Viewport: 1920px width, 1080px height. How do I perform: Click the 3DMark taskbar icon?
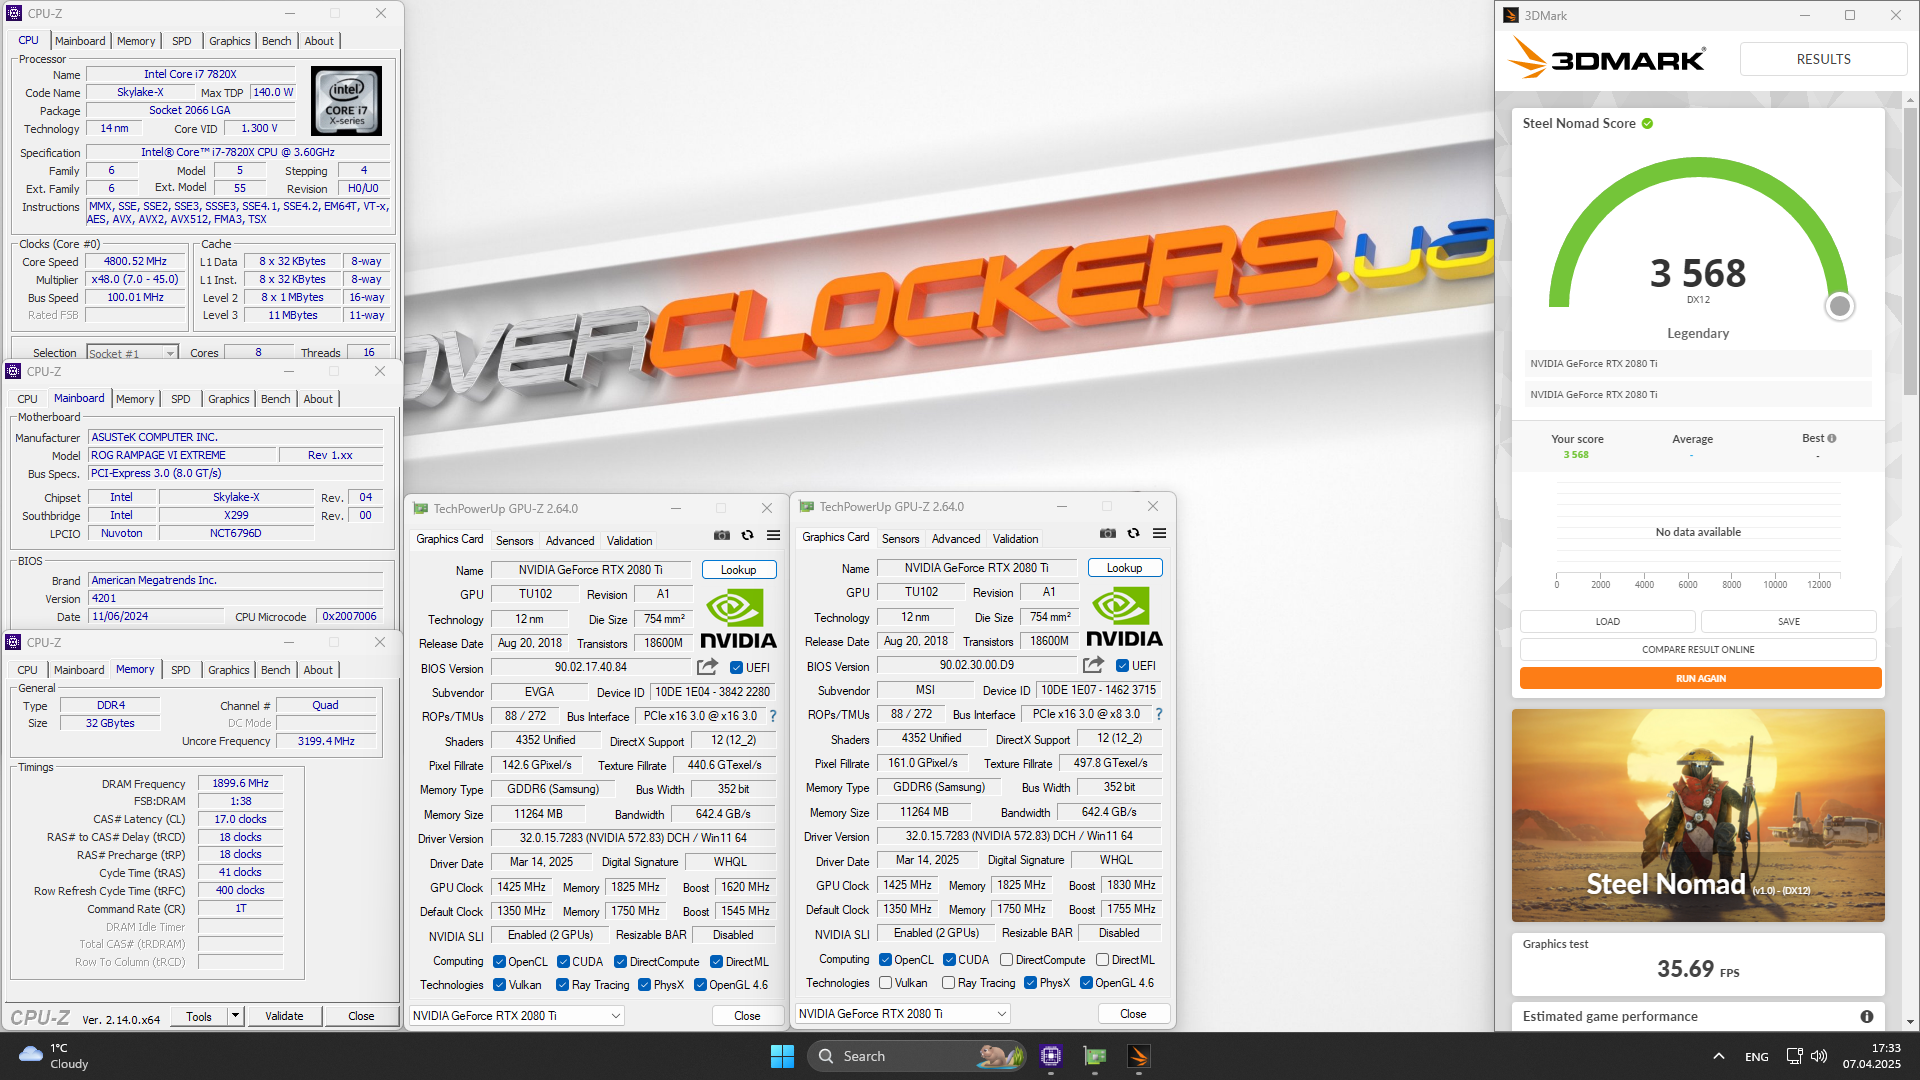coord(1139,1056)
